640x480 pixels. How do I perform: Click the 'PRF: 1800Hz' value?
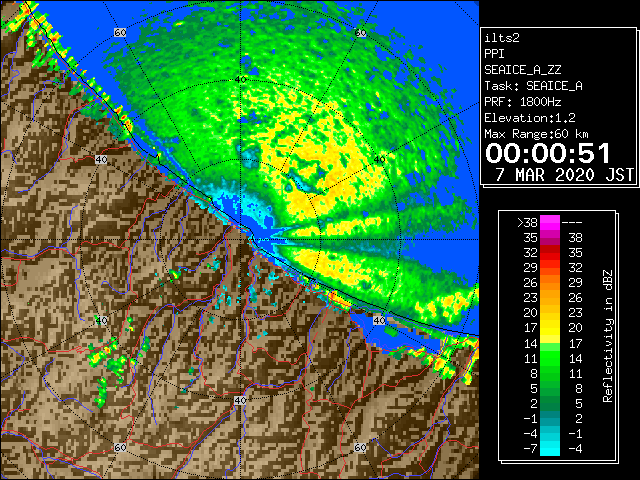click(523, 102)
